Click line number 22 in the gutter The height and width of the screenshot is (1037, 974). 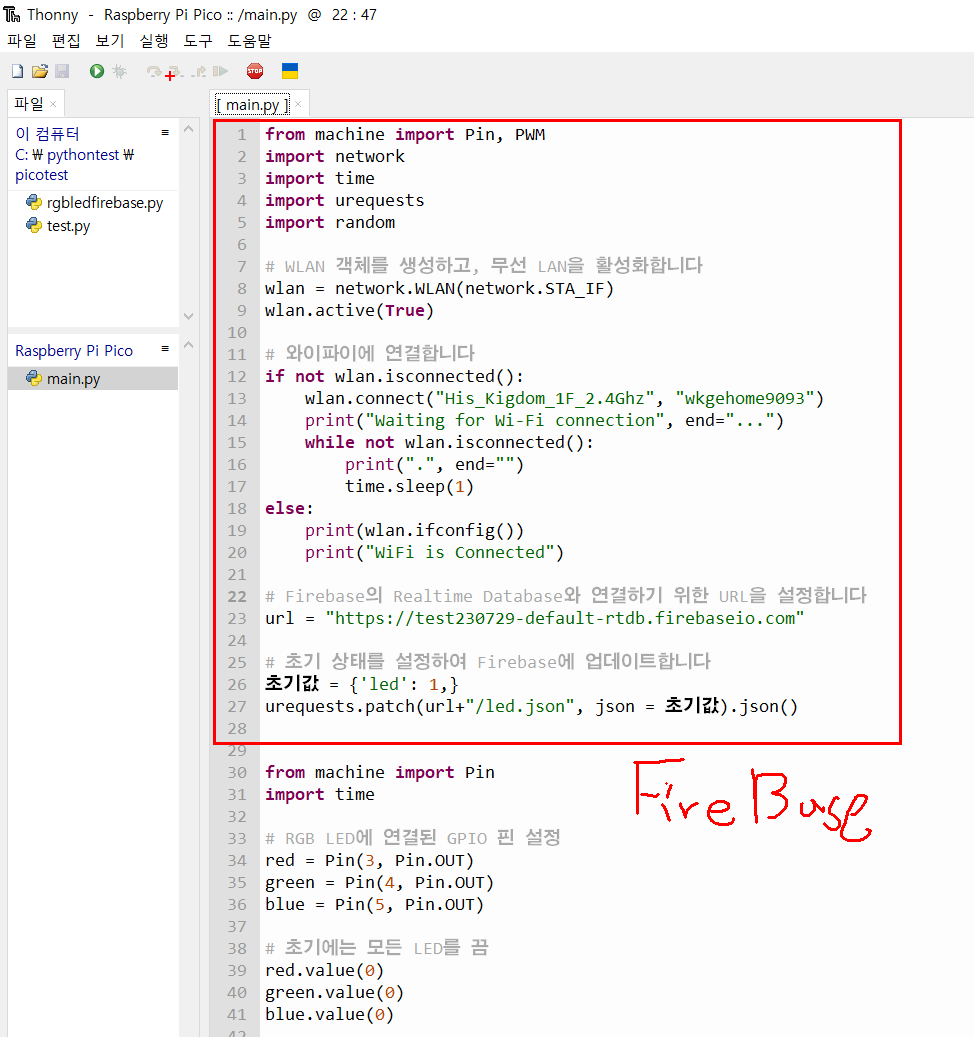tap(237, 597)
